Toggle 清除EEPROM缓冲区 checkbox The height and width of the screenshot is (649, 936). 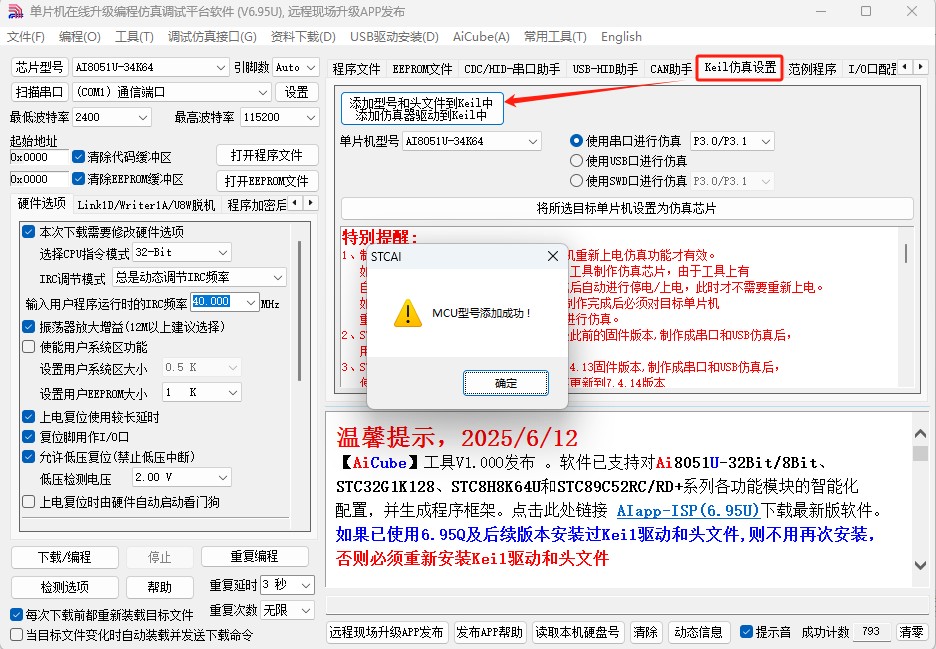tap(78, 179)
